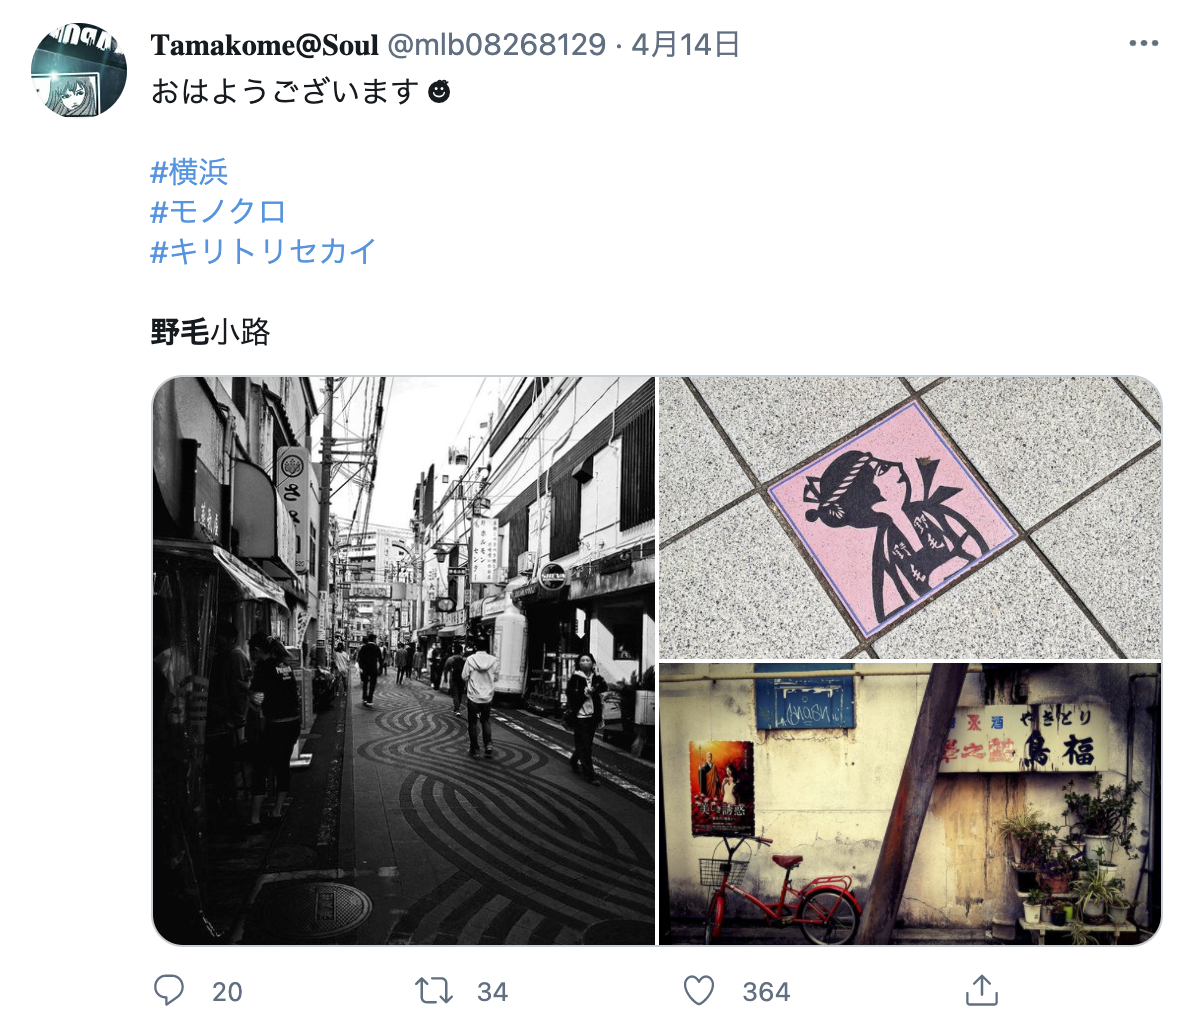Open the #横浜 hashtag link

(189, 172)
